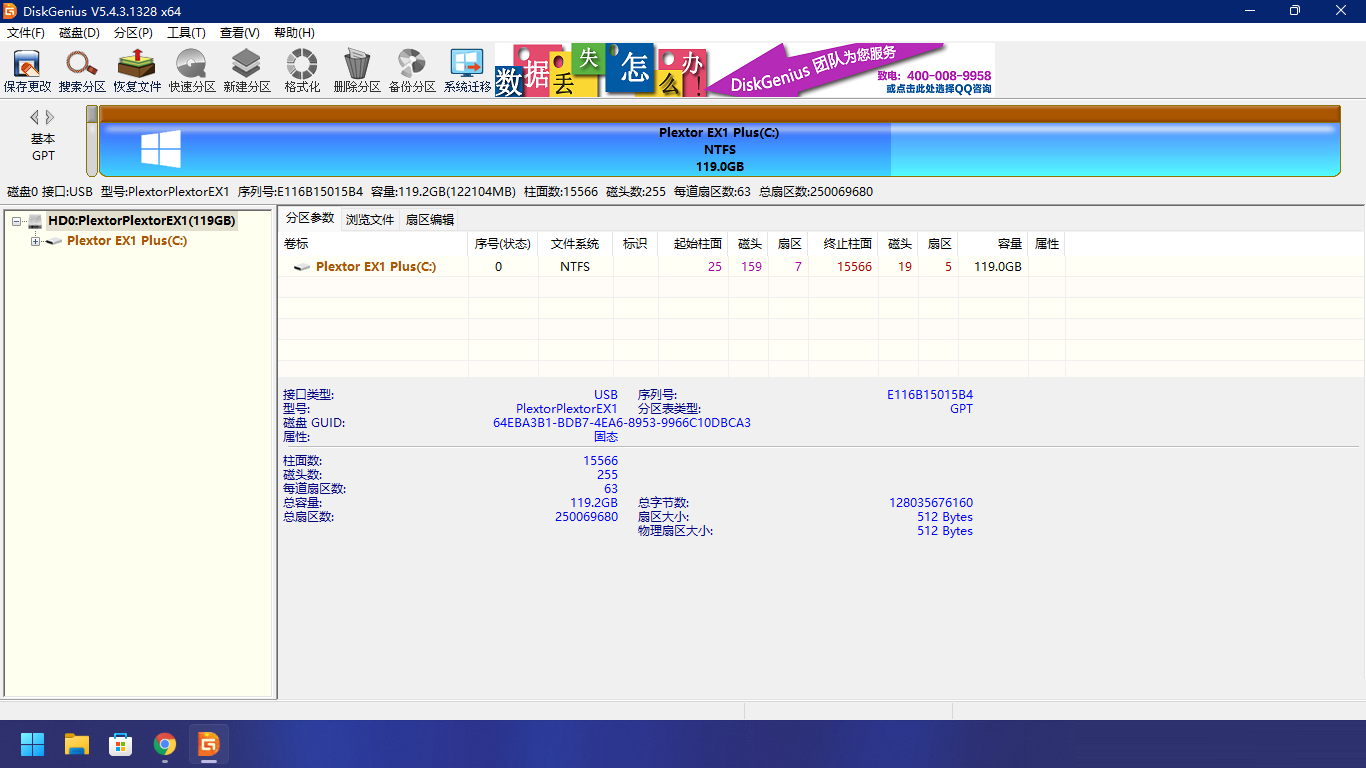1366x768 pixels.
Task: Click ending cylinder value 15566 in table row
Action: 854,267
